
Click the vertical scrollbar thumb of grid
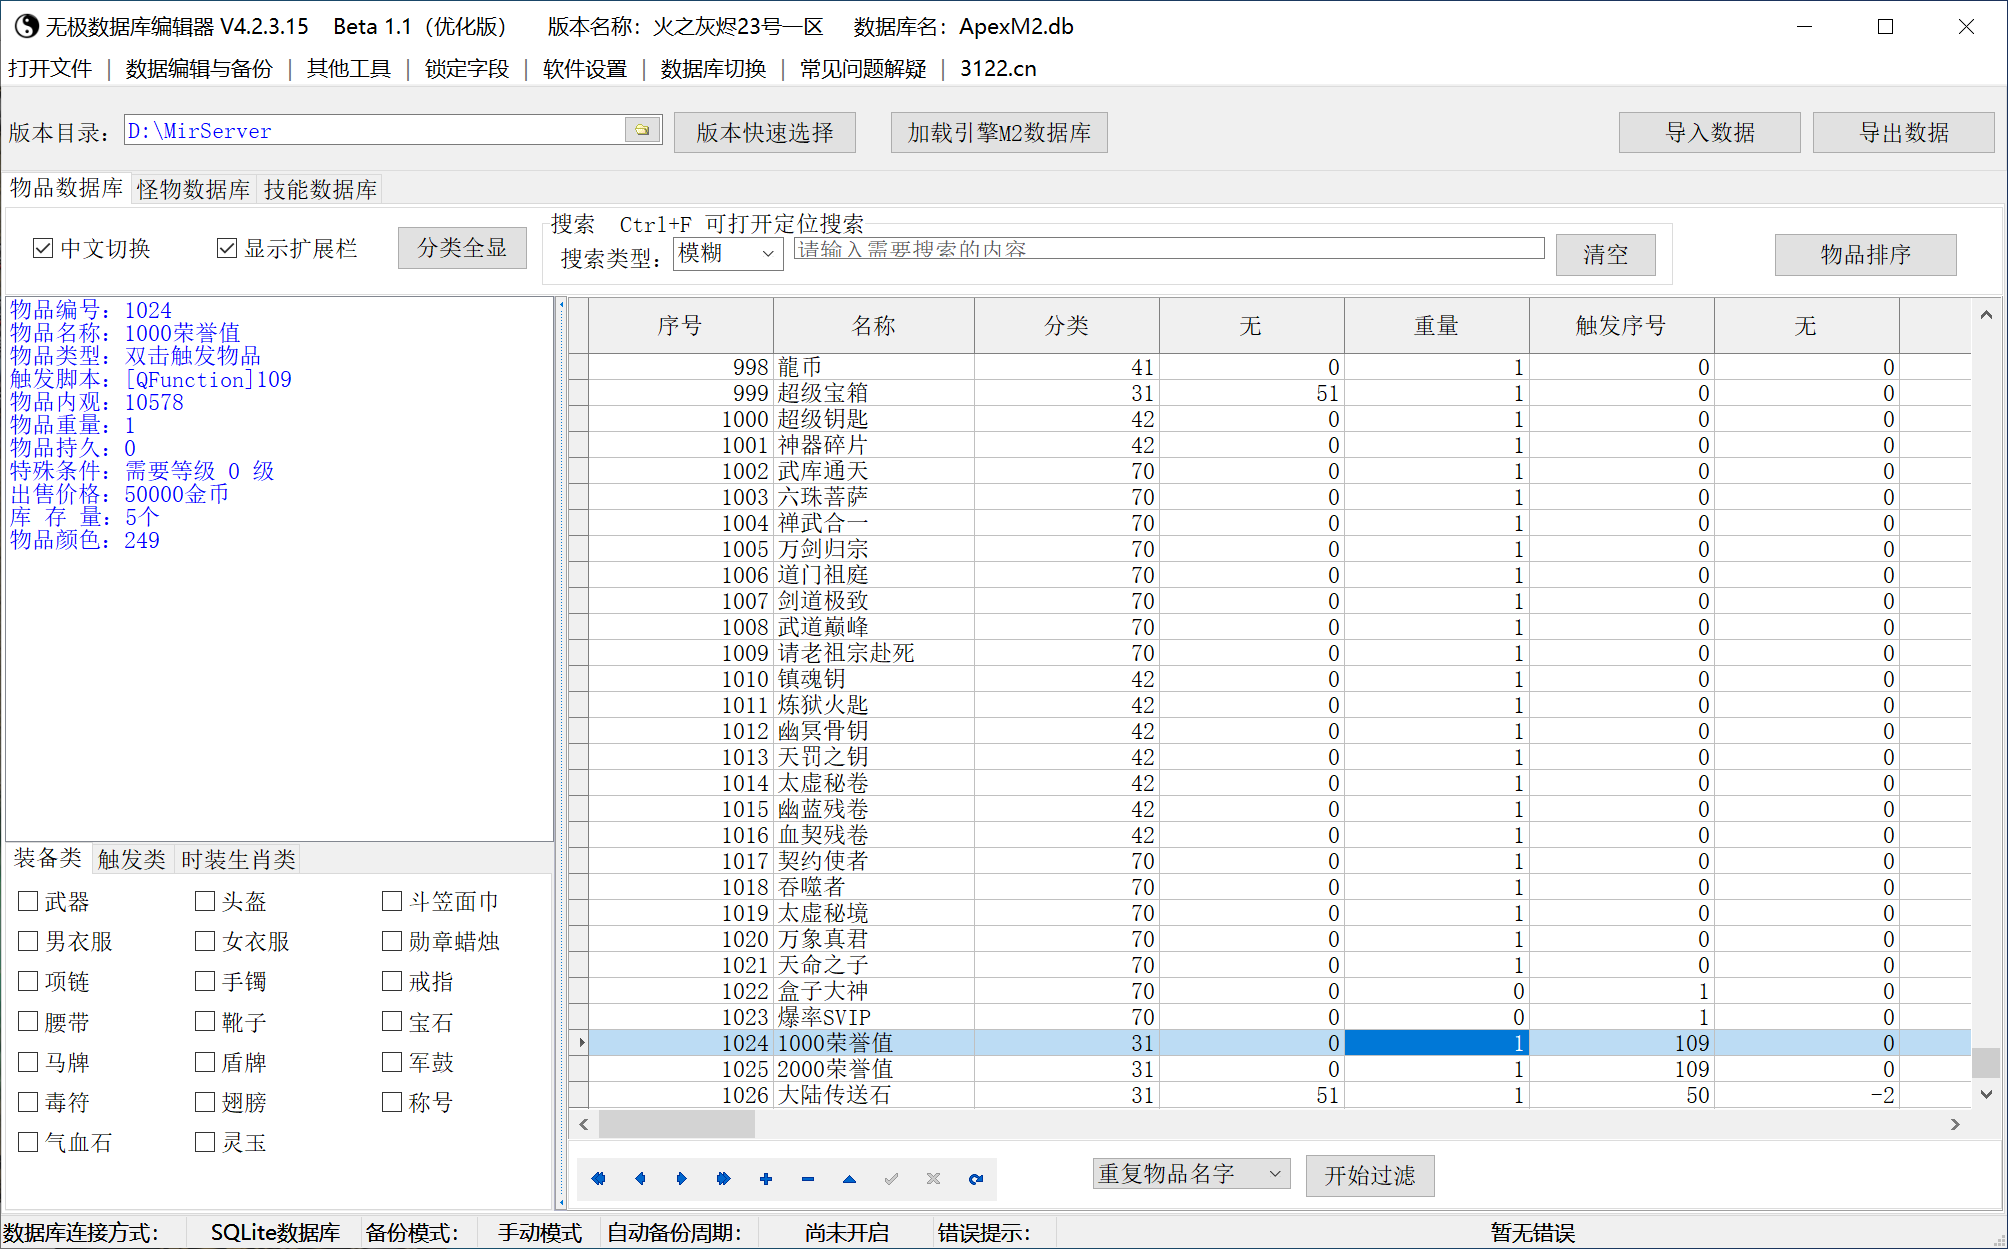(x=1986, y=1062)
